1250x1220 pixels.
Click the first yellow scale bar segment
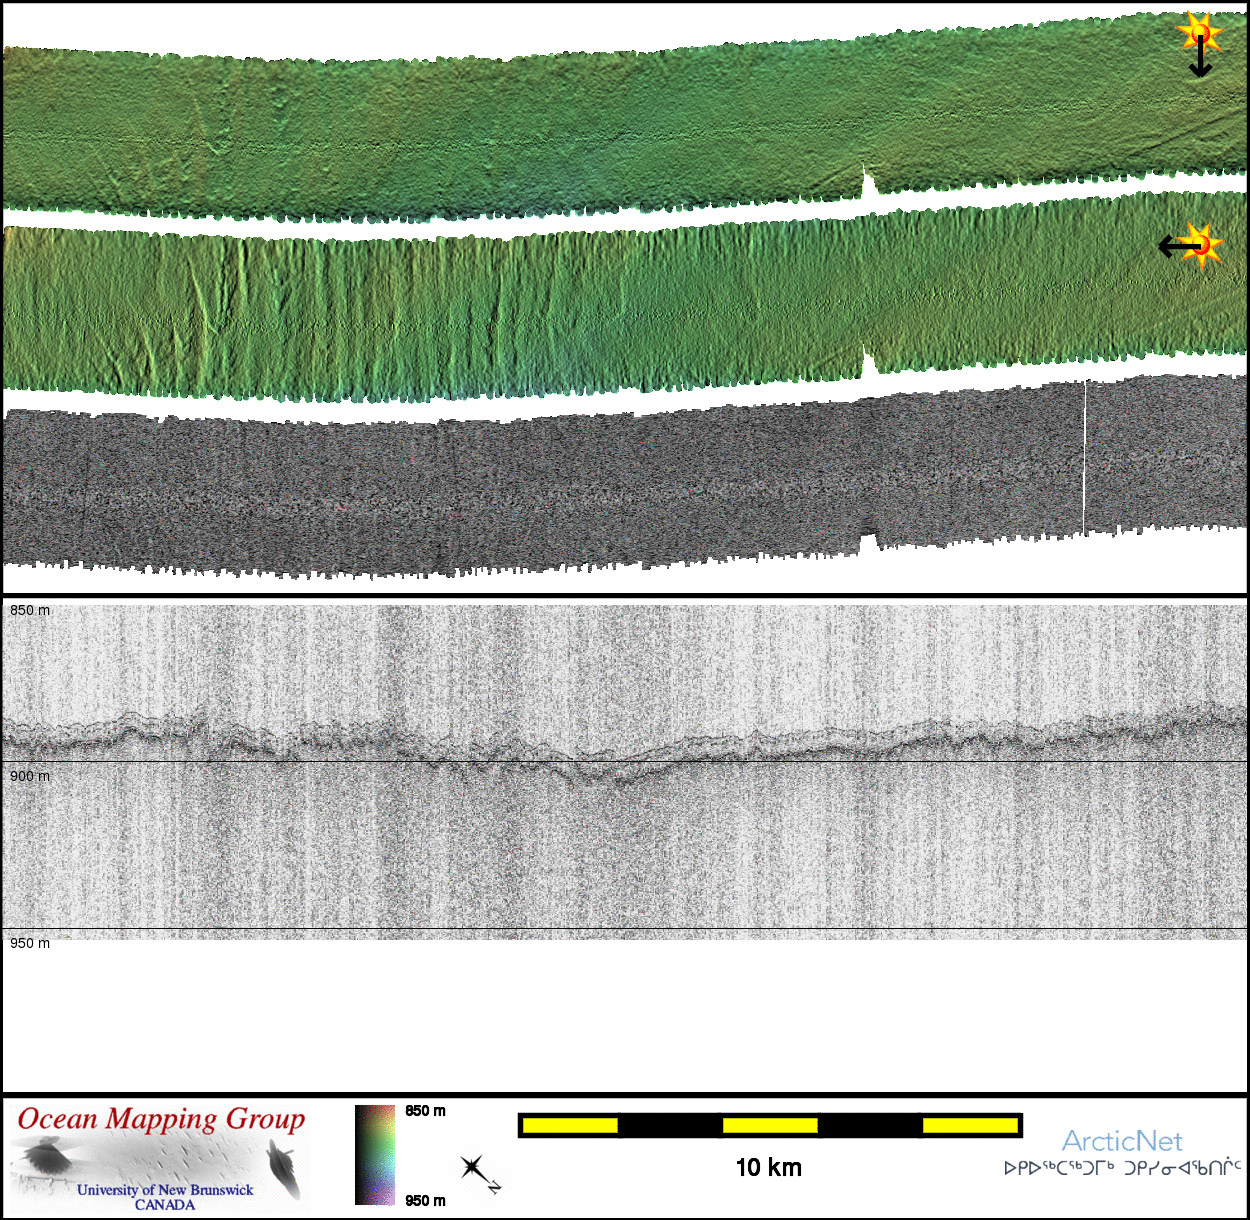point(570,1126)
